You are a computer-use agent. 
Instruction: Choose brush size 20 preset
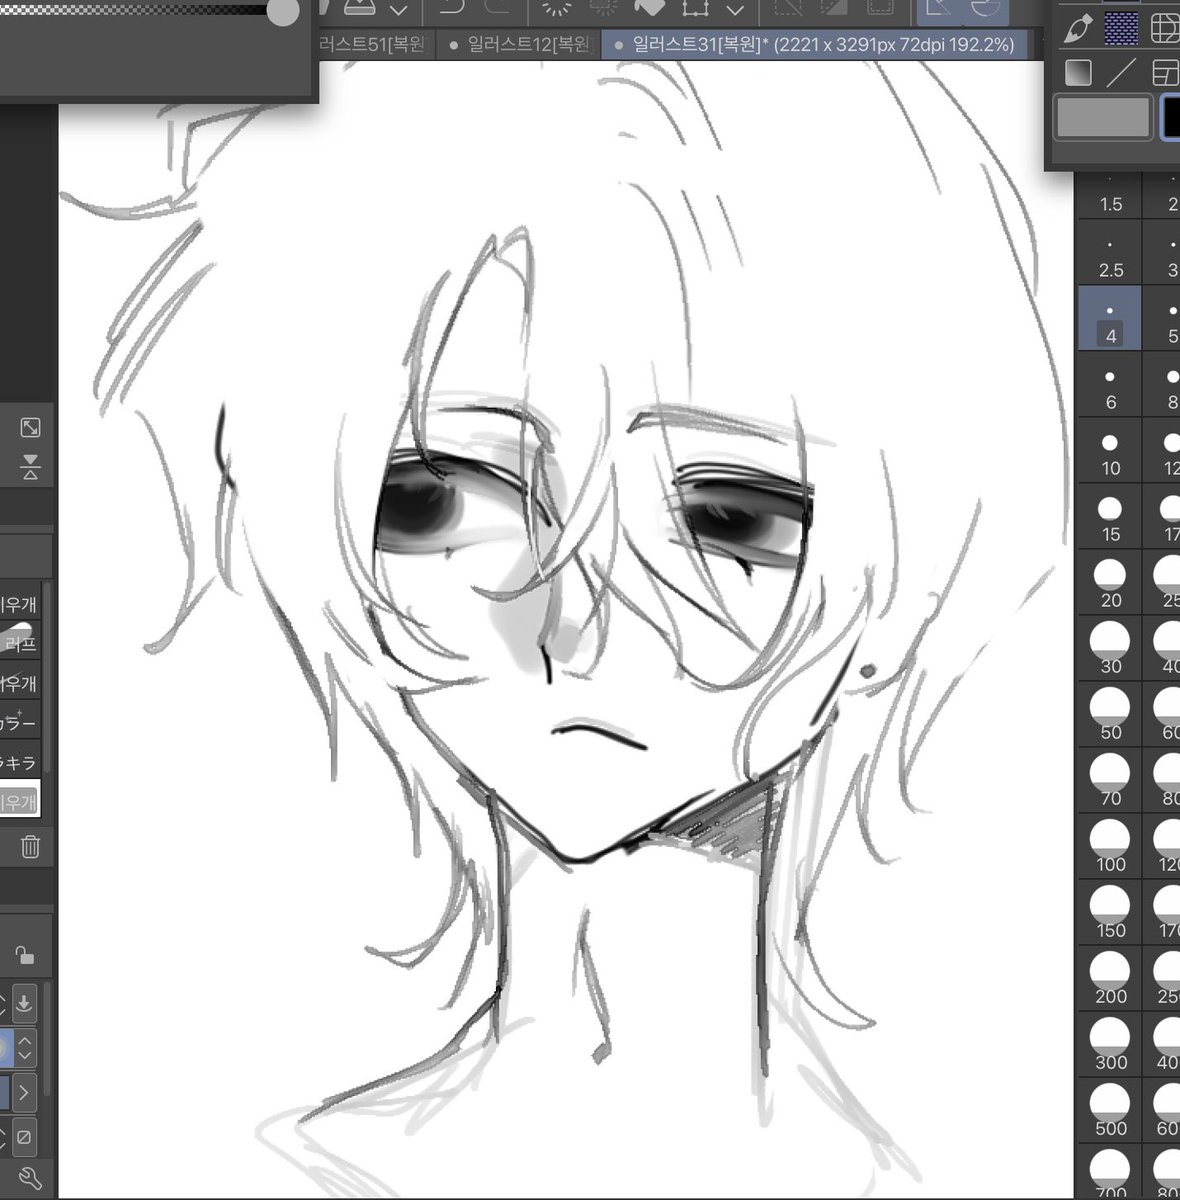point(1110,584)
